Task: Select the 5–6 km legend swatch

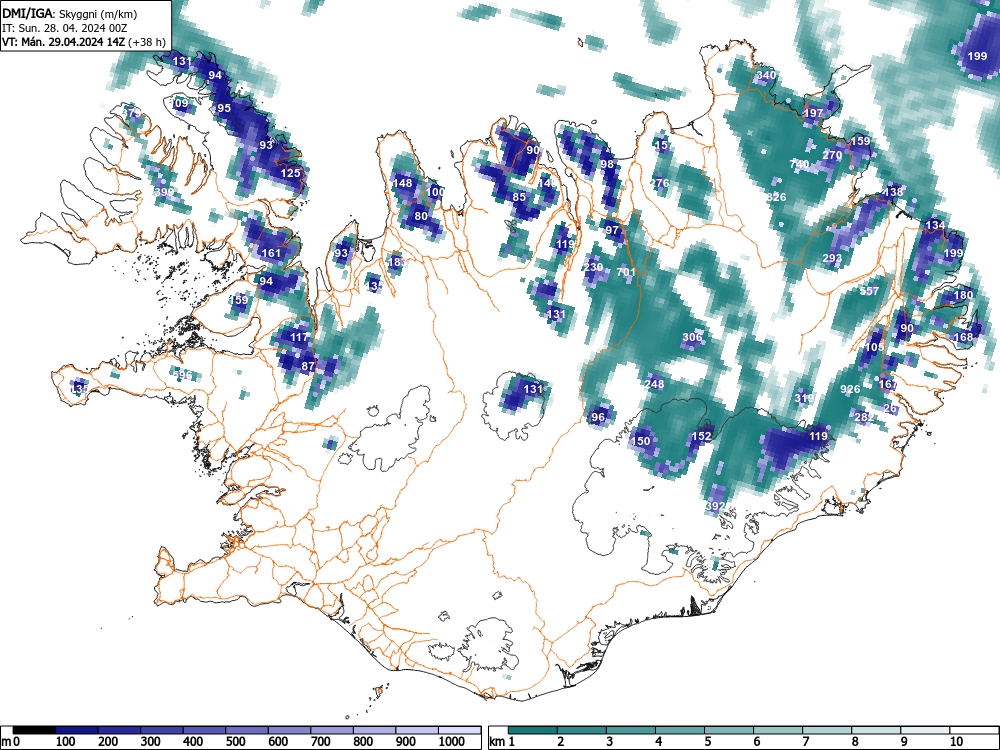Action: [x=729, y=730]
